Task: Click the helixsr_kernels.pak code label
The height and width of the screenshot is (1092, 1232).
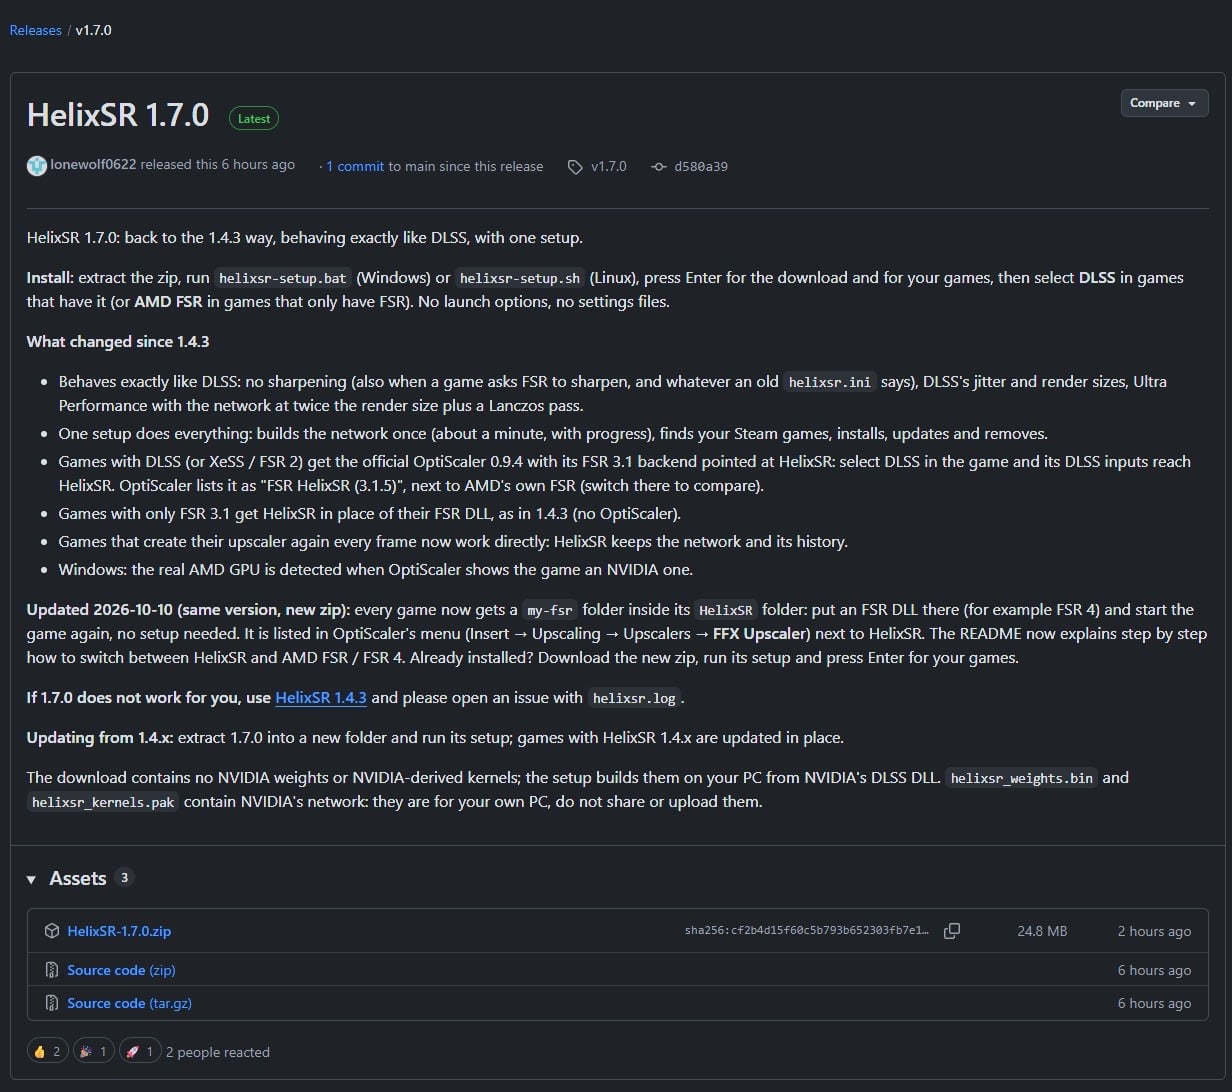Action: (x=103, y=802)
